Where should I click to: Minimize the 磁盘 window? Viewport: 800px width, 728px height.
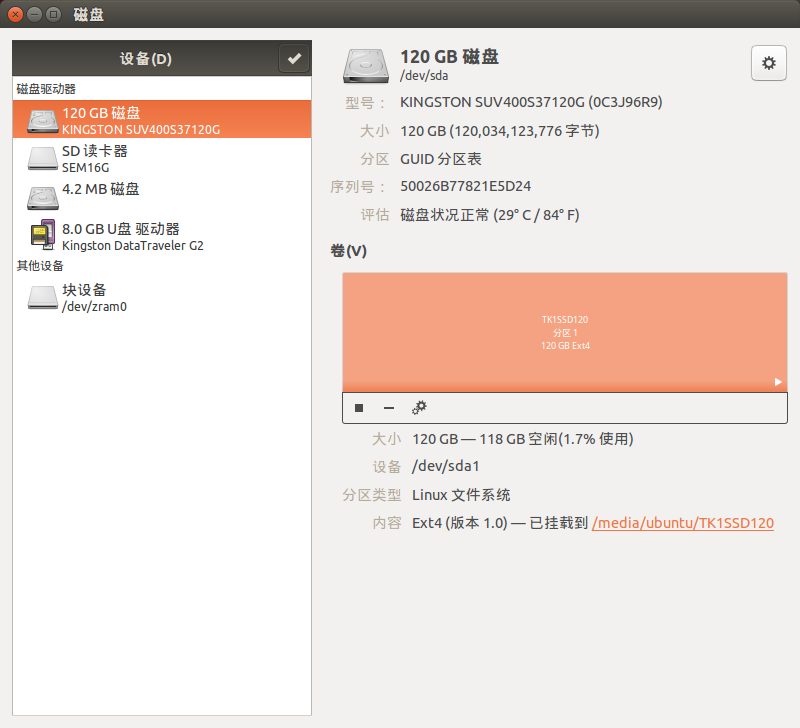34,14
